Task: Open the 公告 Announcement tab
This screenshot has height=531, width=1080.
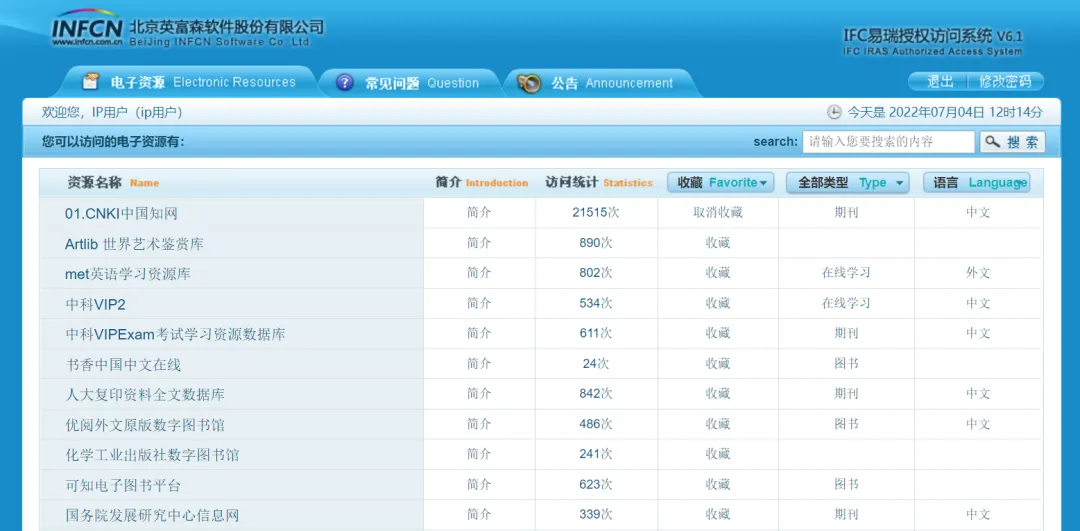Action: coord(599,83)
